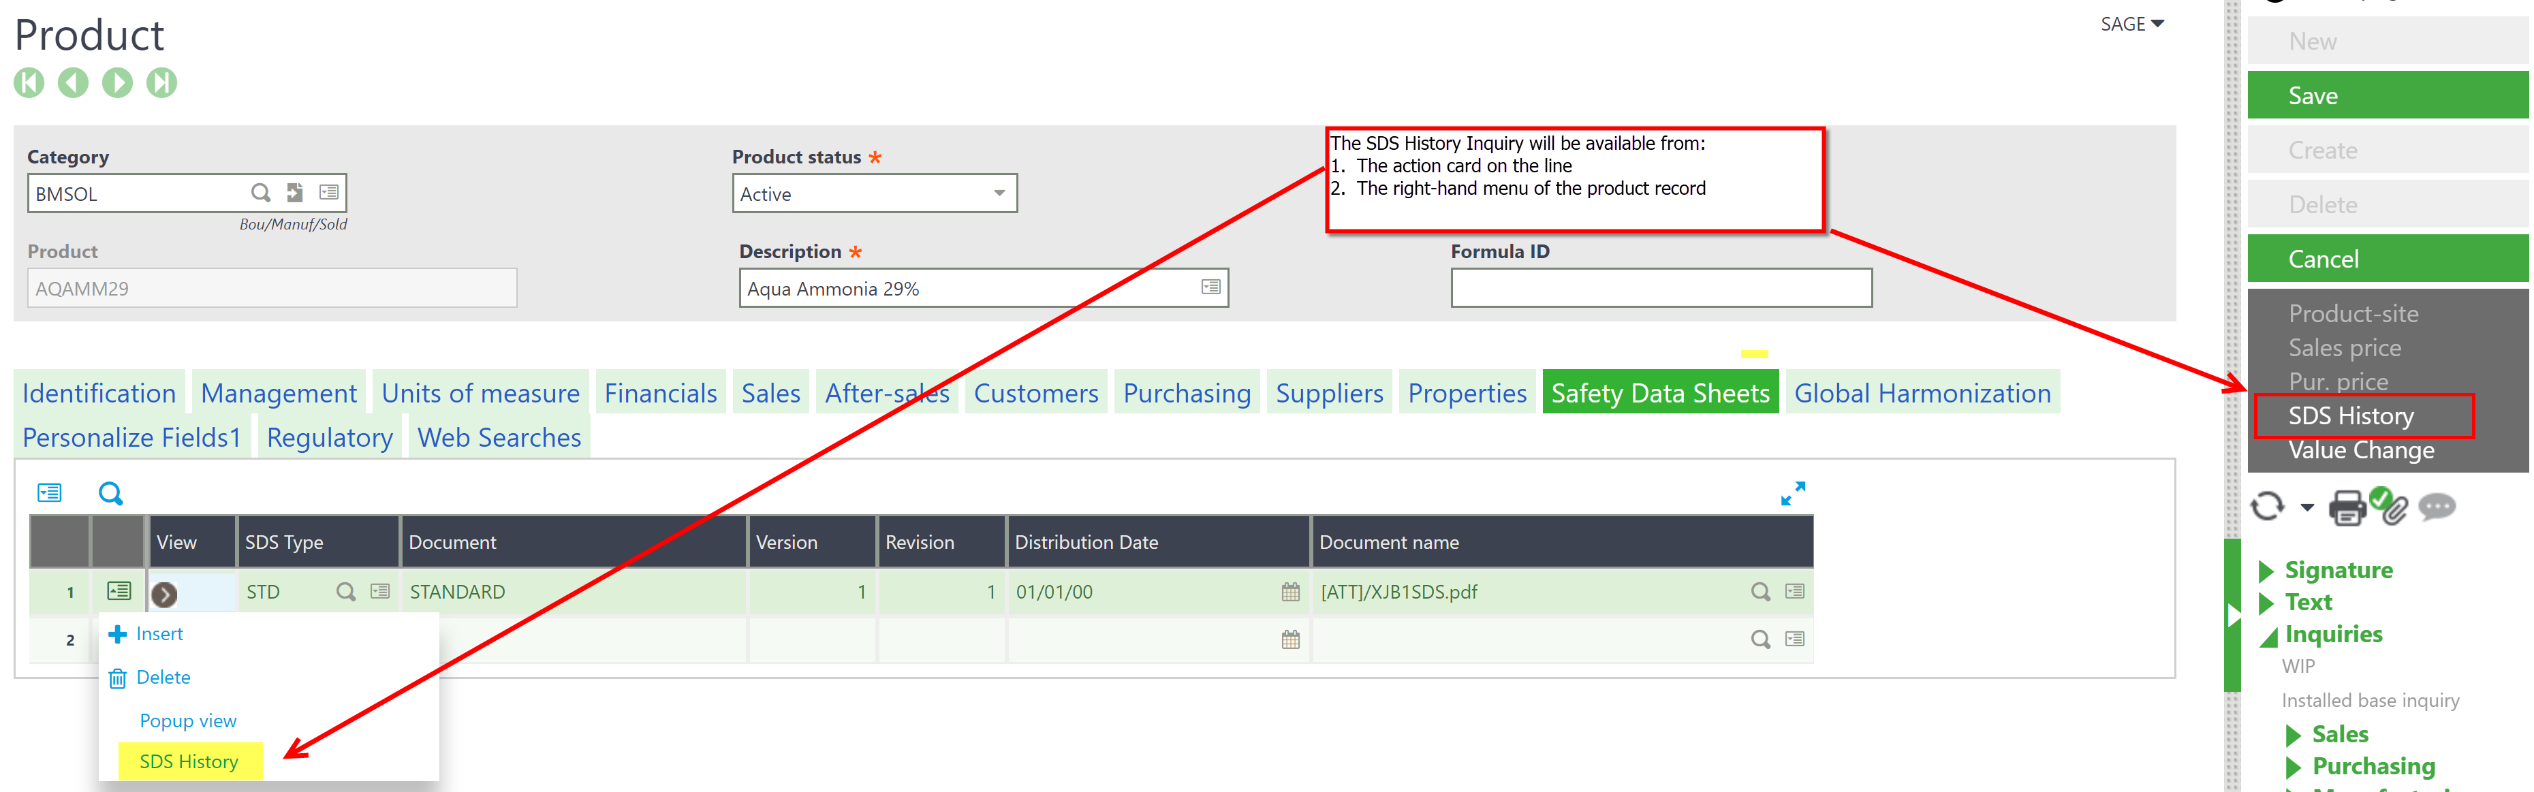Click the green Save button
The width and height of the screenshot is (2534, 792).
2386,96
